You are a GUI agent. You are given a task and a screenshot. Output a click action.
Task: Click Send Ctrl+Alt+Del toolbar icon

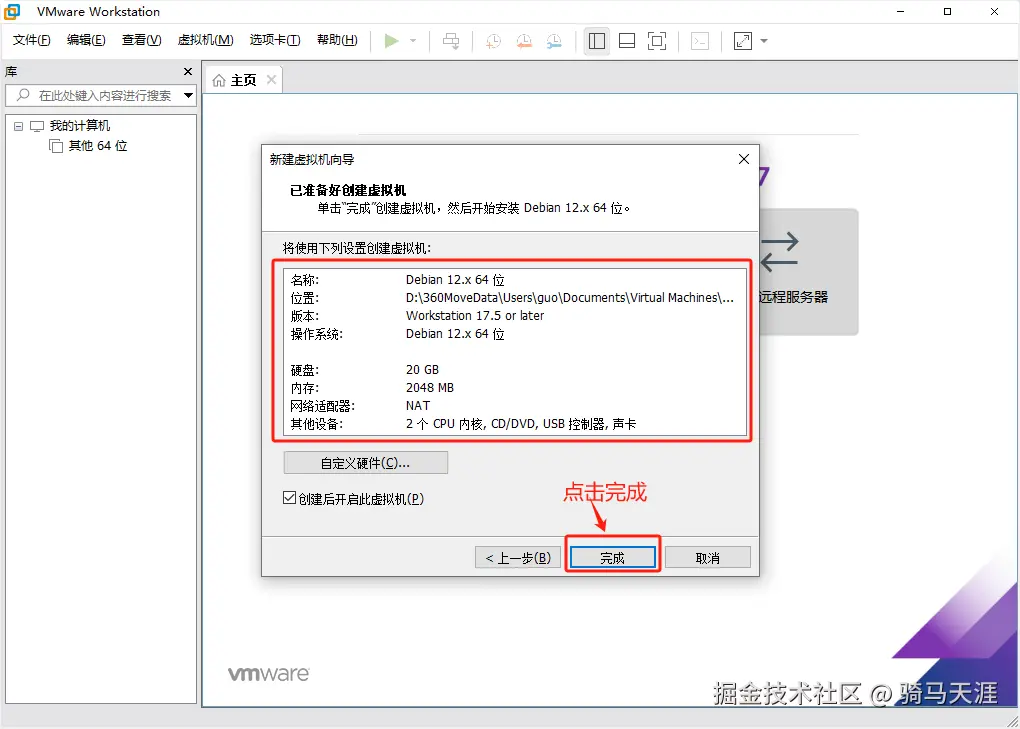tap(451, 41)
